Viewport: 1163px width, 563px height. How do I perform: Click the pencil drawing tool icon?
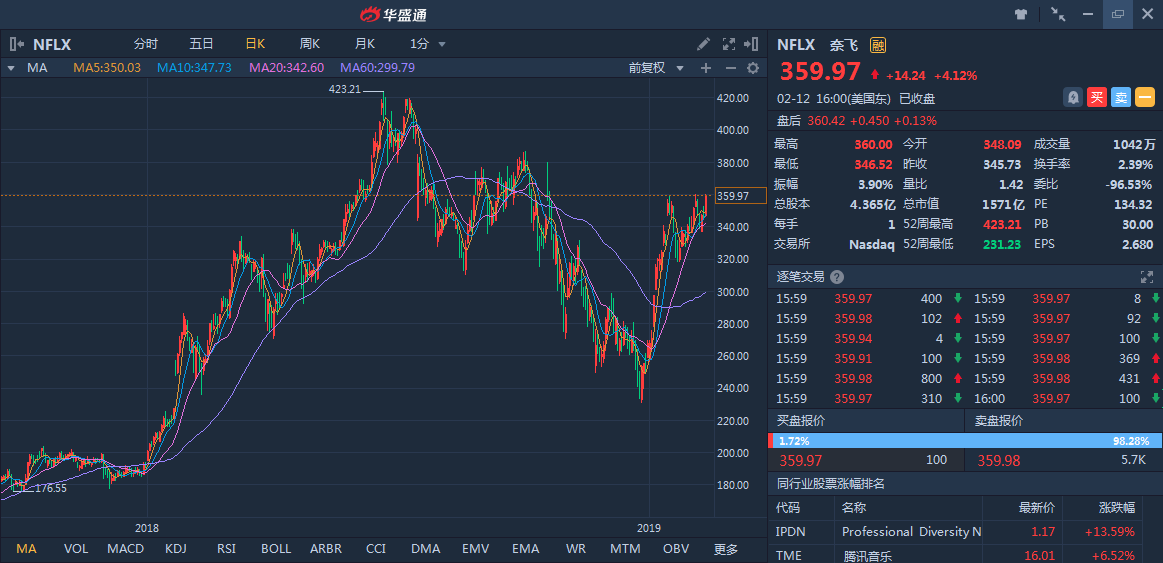(704, 44)
